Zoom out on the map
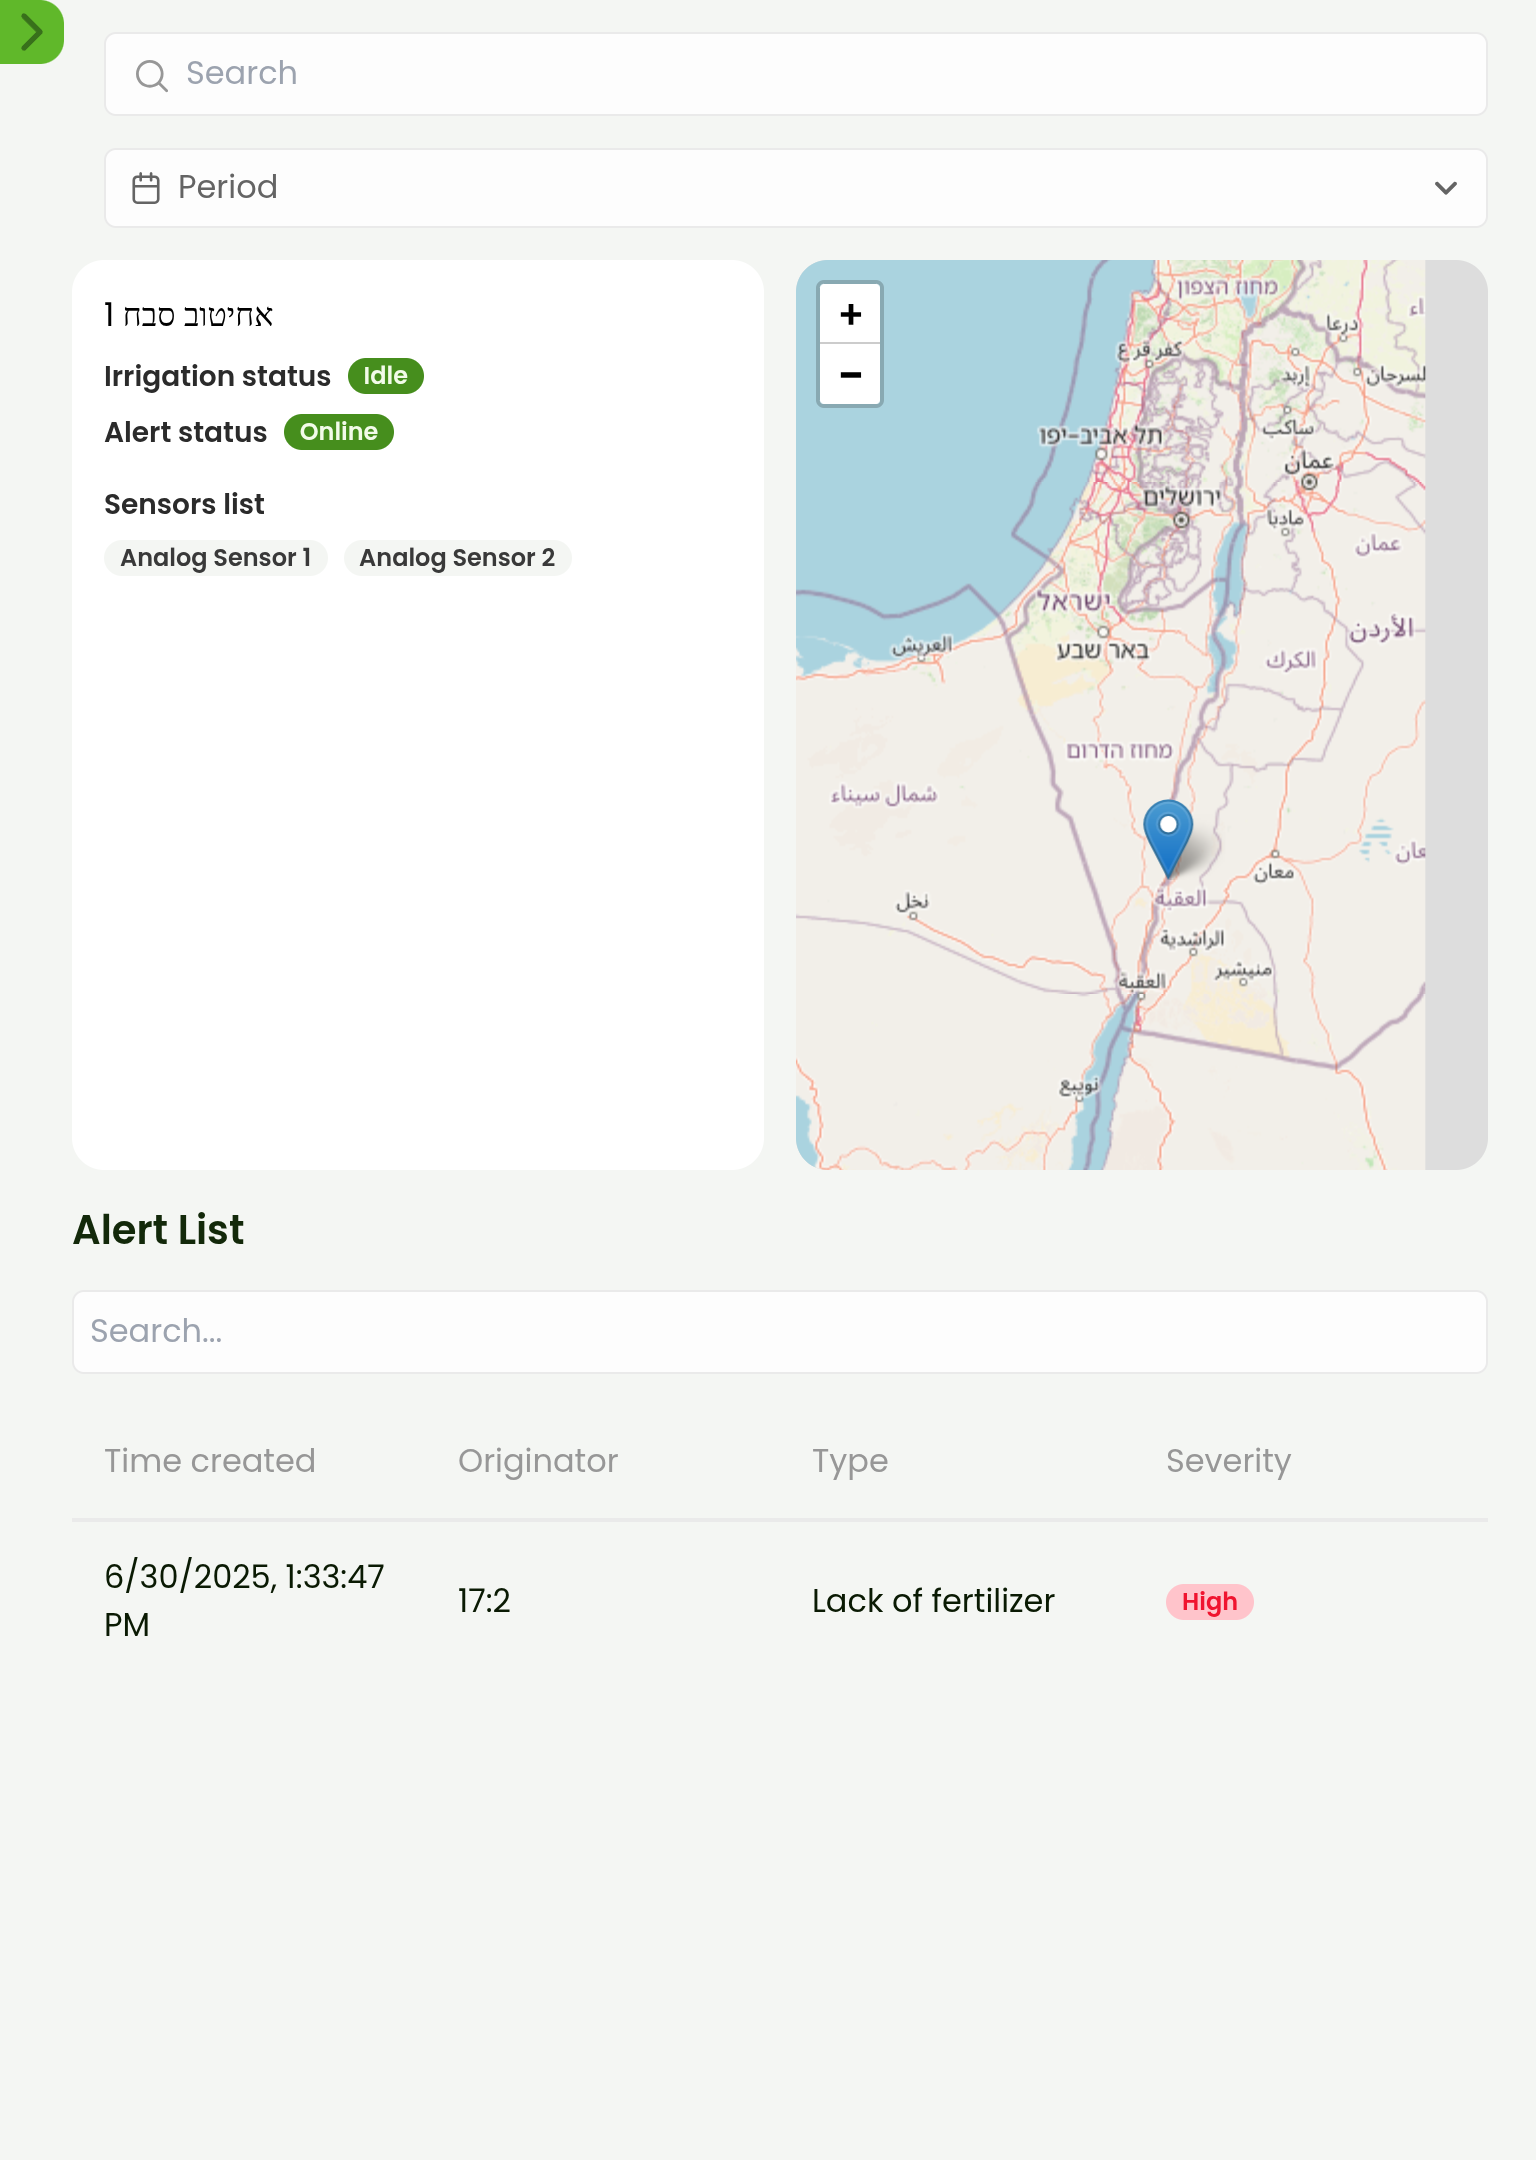This screenshot has width=1536, height=2160. tap(850, 375)
